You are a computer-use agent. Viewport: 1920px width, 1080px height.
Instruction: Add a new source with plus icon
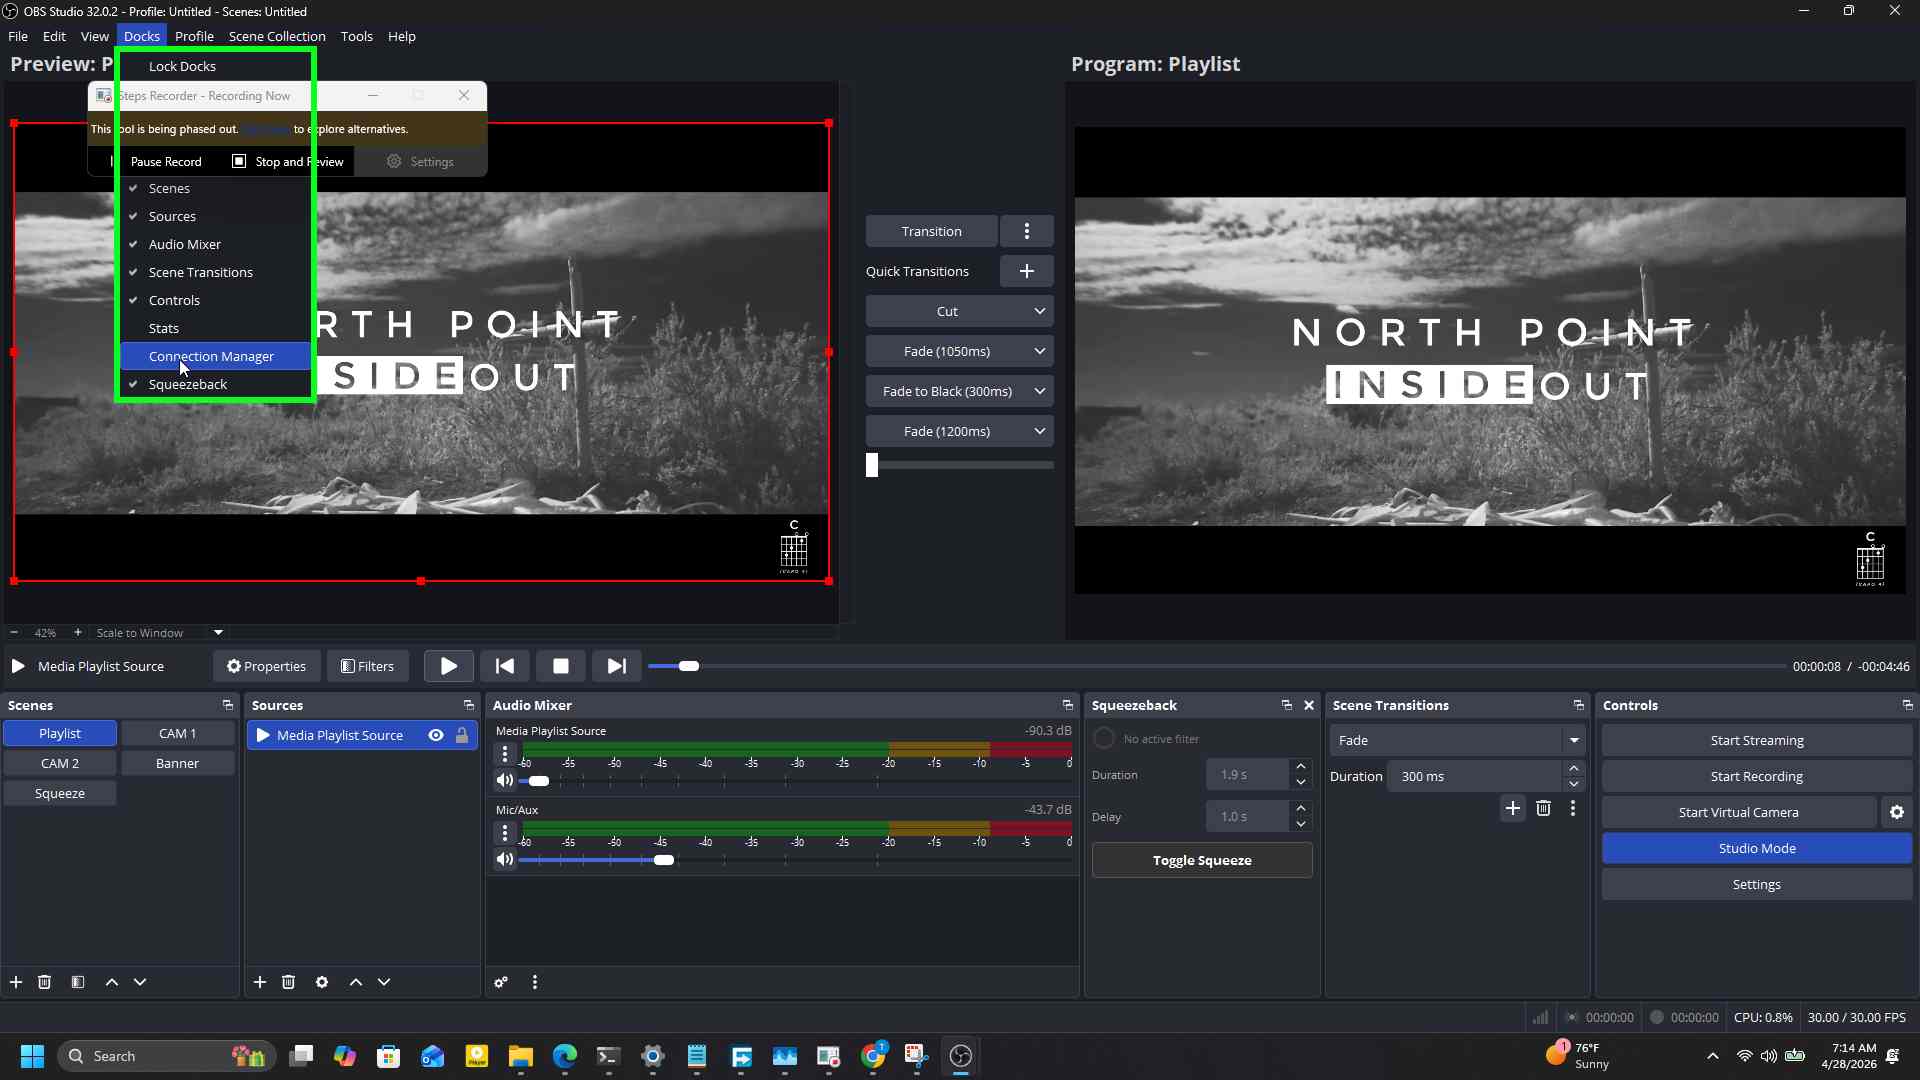coord(260,982)
